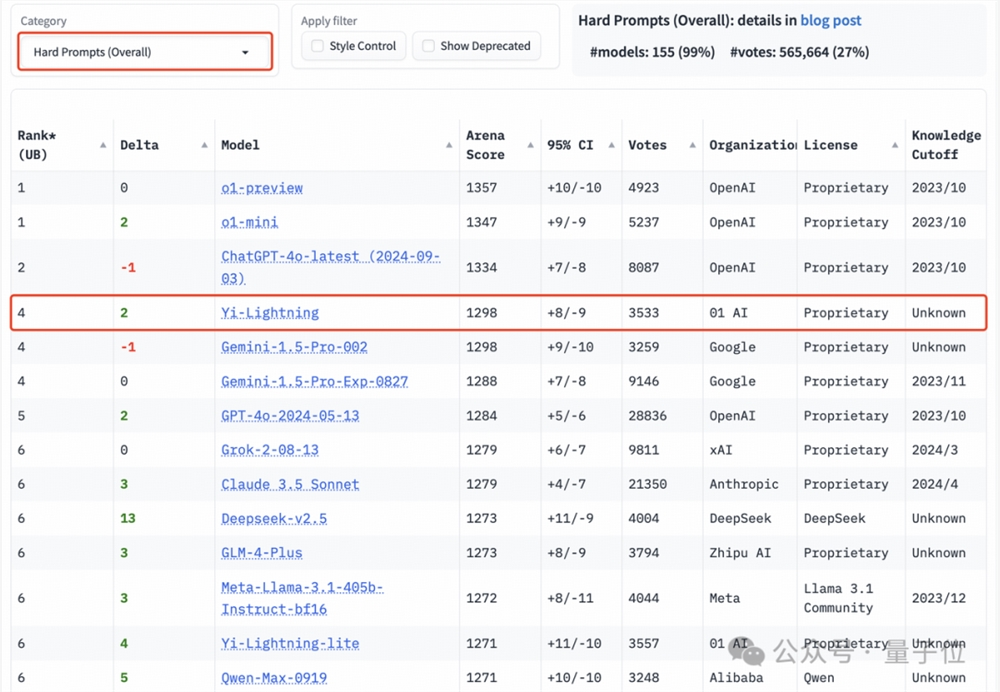The image size is (1000, 692).
Task: Open the o1-preview model link
Action: coord(262,188)
